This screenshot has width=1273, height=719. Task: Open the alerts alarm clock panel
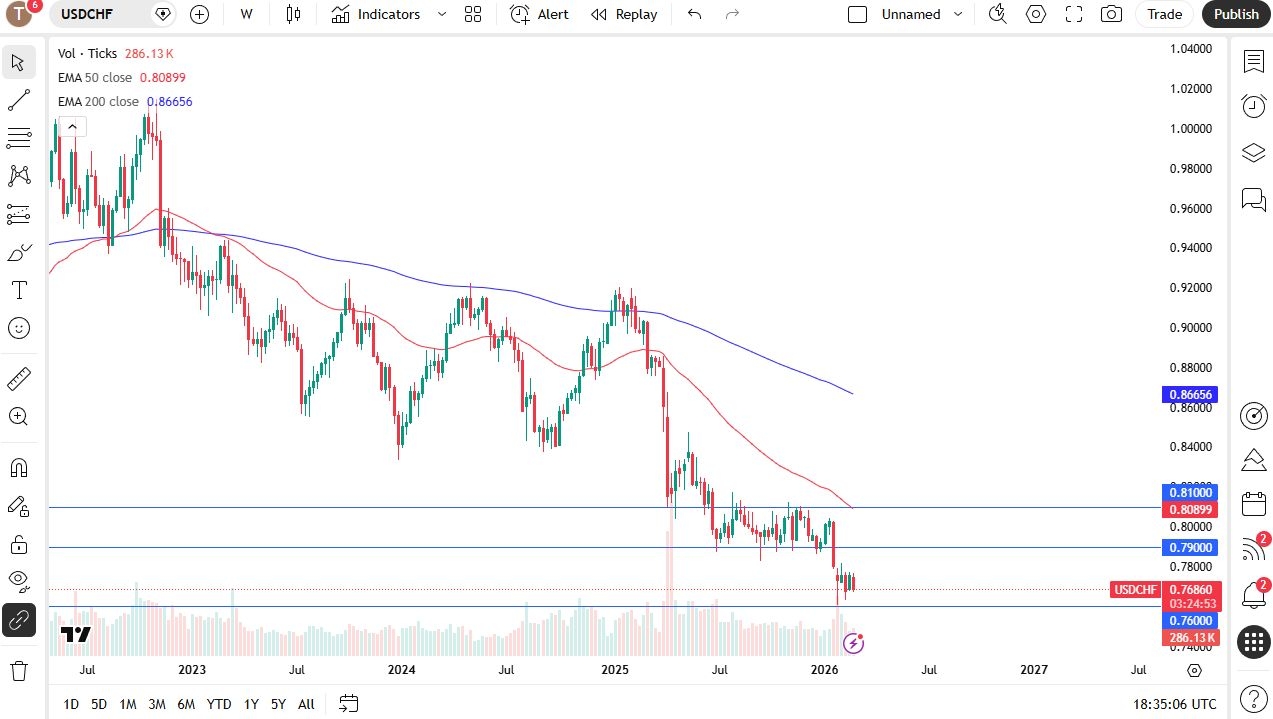click(x=1253, y=105)
